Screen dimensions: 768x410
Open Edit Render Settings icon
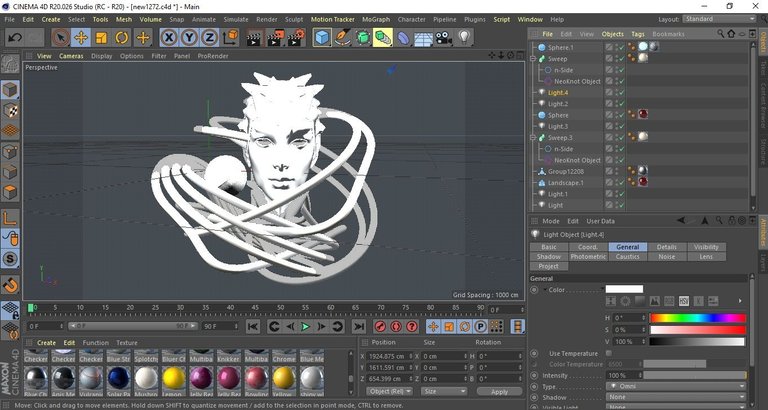(x=297, y=38)
